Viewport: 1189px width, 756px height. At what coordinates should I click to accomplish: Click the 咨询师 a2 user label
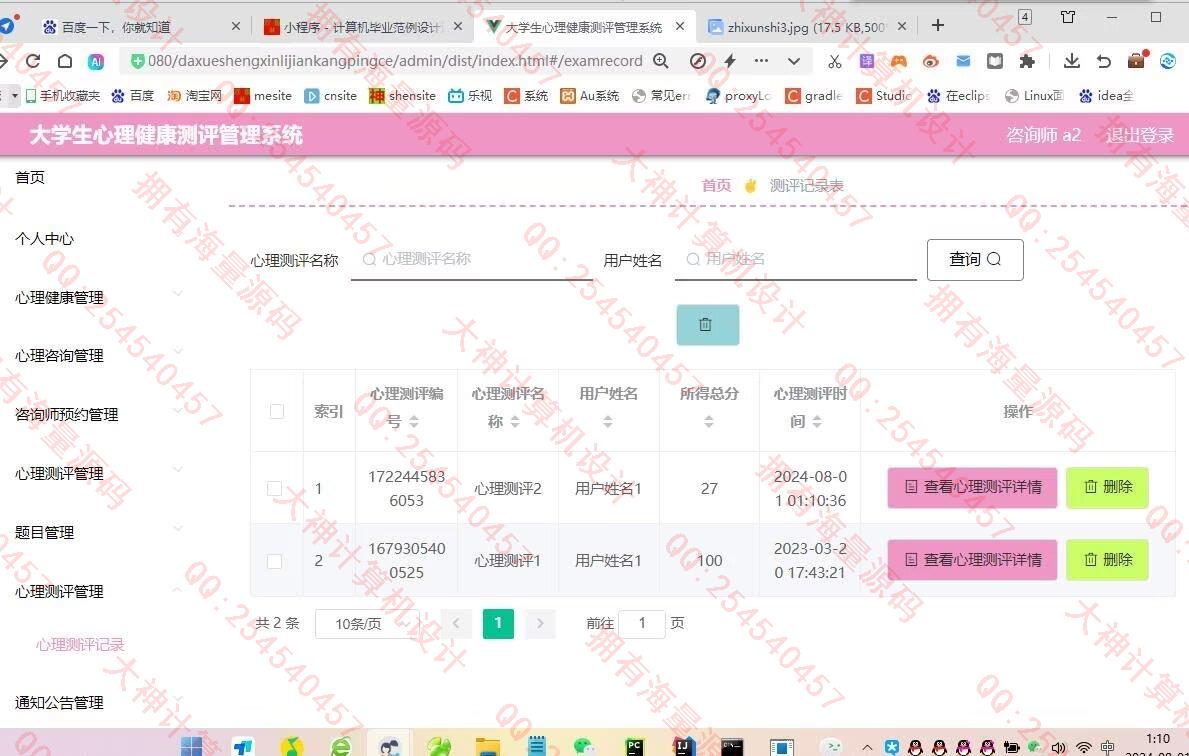pos(1043,136)
